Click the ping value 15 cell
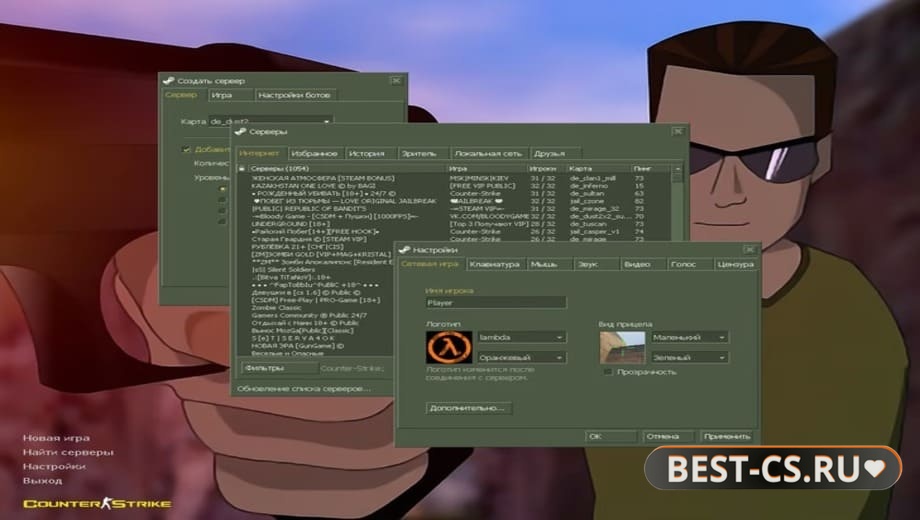Screen dimensions: 920x520 [x=640, y=186]
